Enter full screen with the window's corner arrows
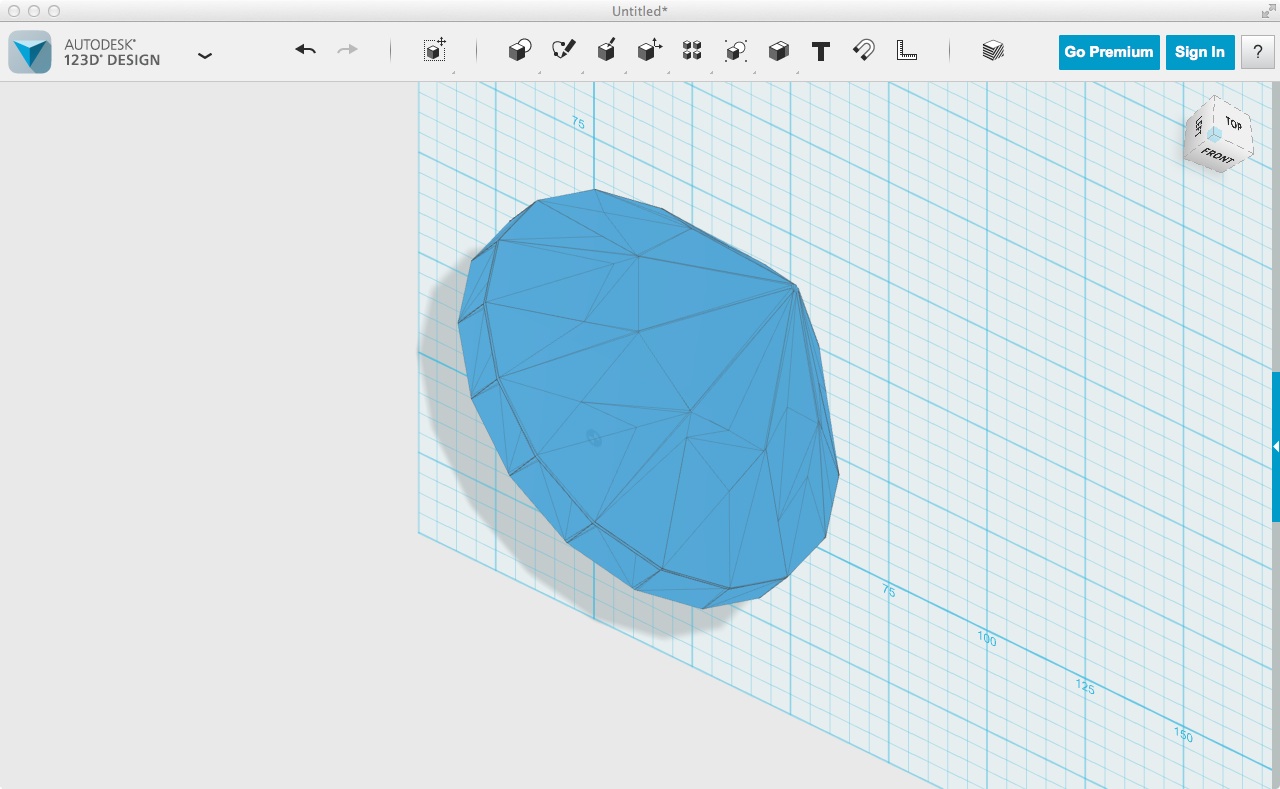Image resolution: width=1280 pixels, height=789 pixels. 1268,10
